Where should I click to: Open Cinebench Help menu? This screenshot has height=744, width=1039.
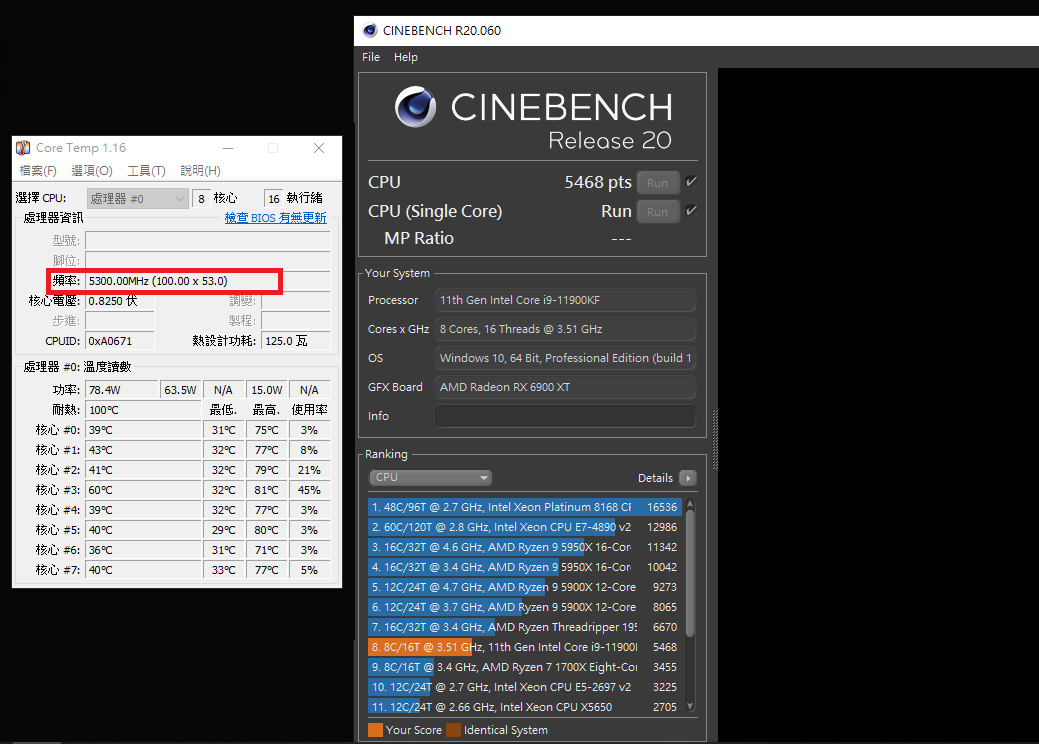[x=406, y=57]
